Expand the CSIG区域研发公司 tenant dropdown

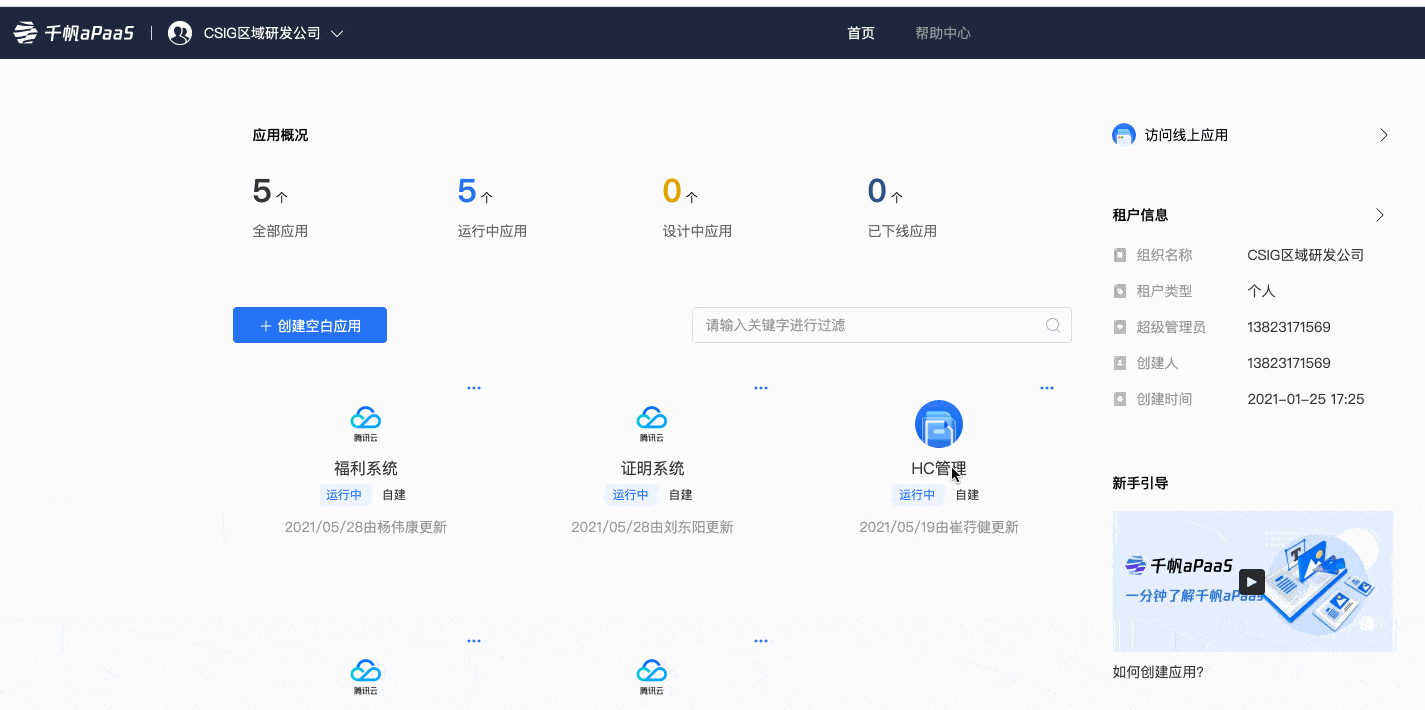pos(337,33)
